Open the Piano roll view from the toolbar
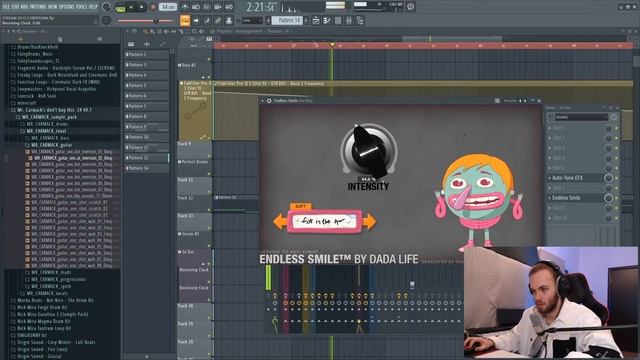 [327, 20]
